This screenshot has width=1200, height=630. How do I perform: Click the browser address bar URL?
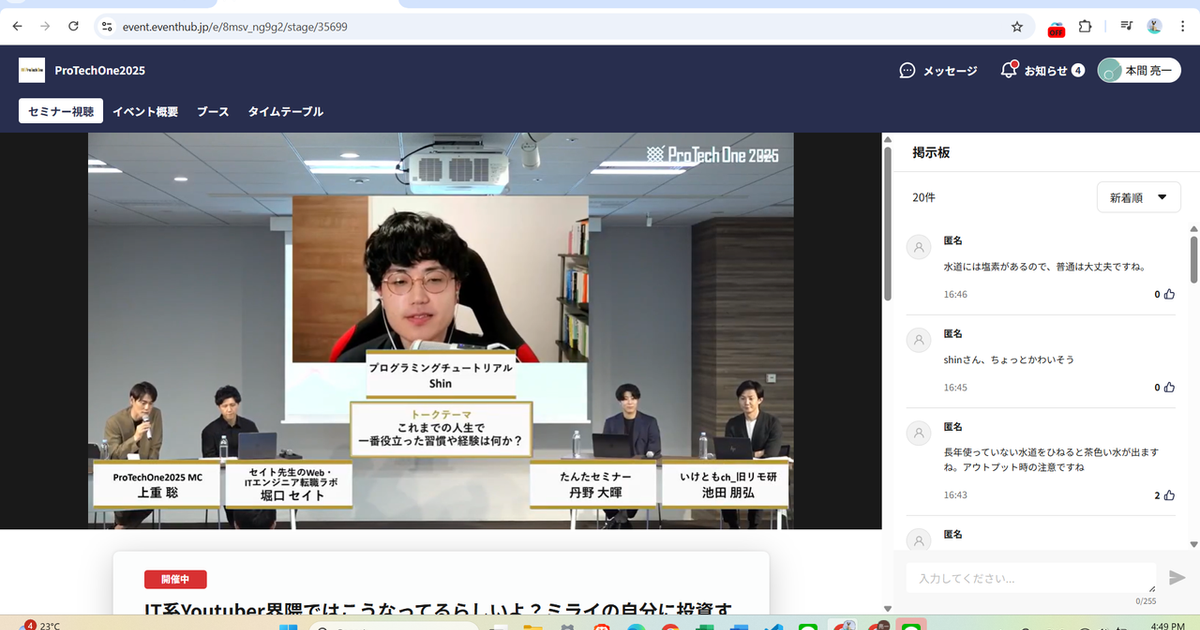(235, 27)
